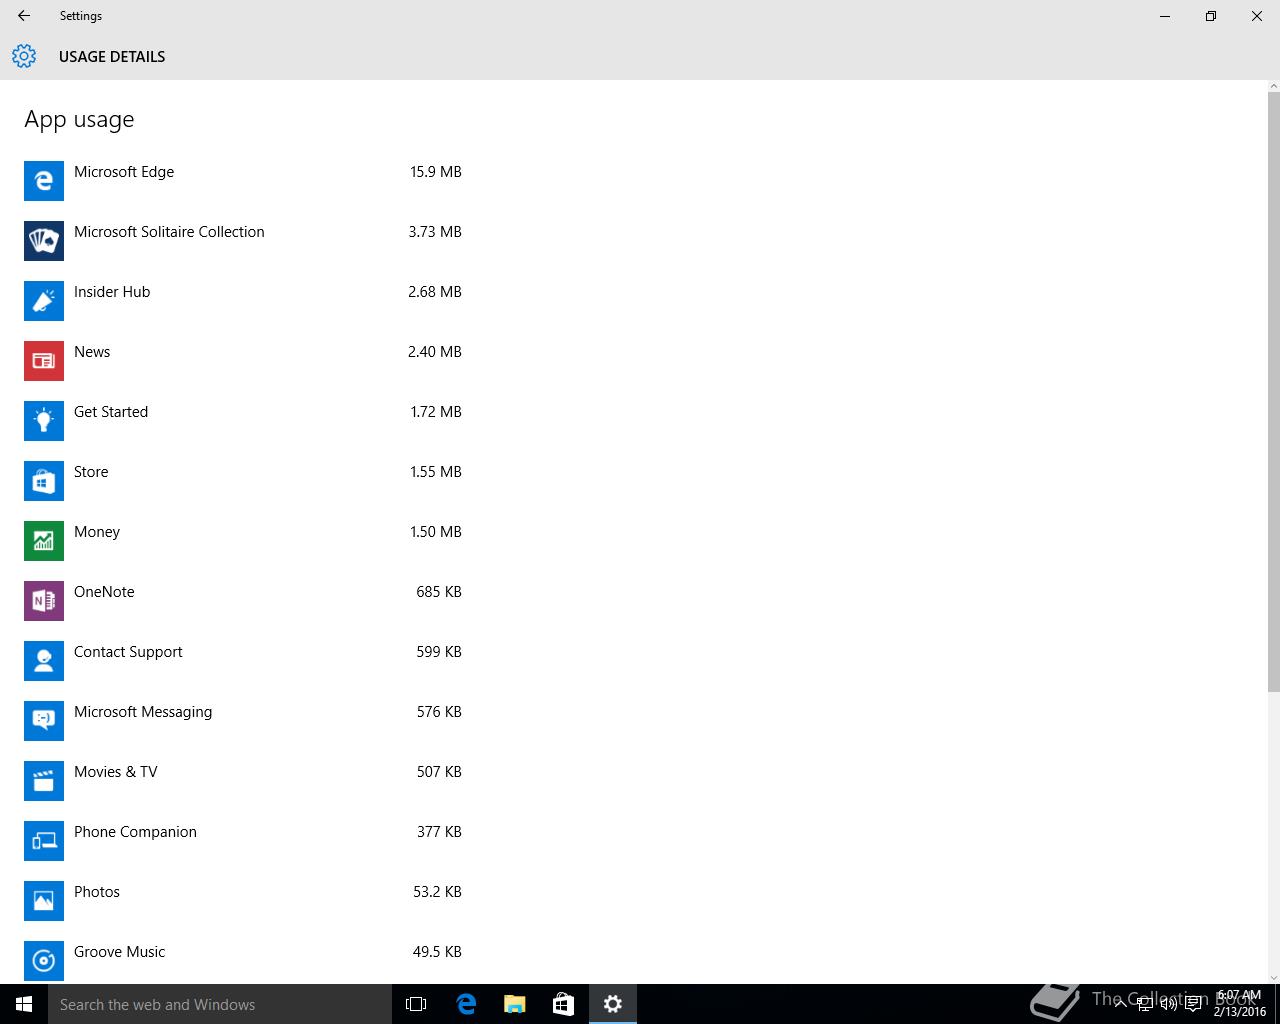Select the Microsoft Messaging label
This screenshot has width=1280, height=1024.
(143, 712)
